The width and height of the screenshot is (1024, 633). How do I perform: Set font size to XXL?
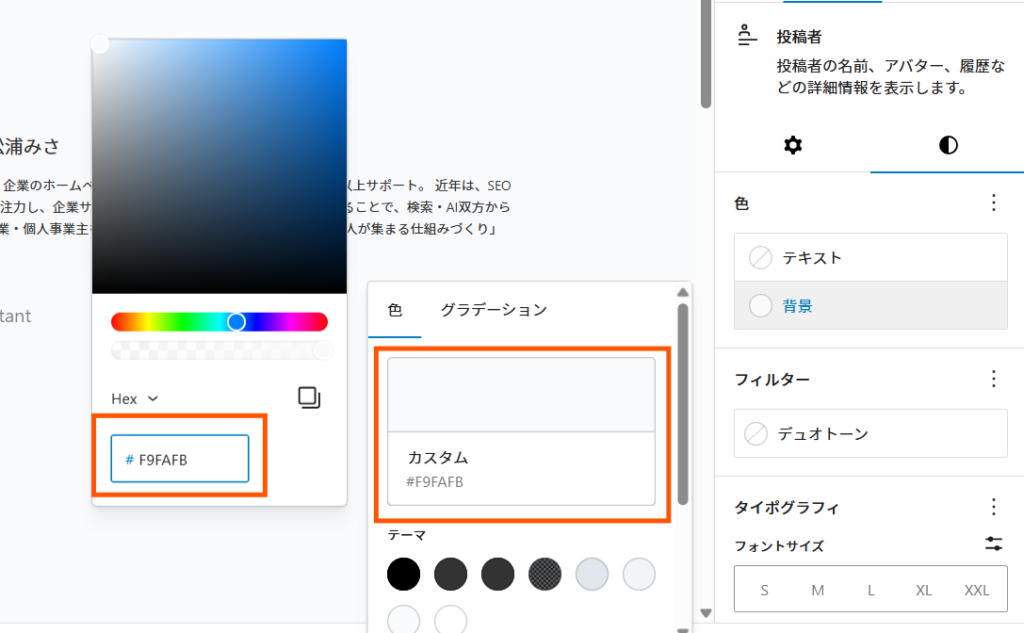976,590
